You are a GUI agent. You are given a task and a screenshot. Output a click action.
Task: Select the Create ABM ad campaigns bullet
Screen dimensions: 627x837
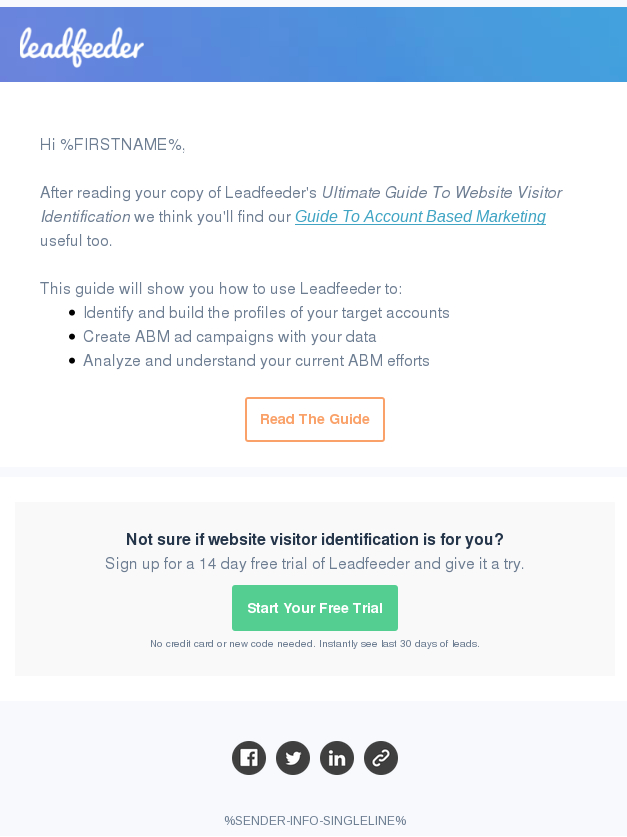point(230,336)
